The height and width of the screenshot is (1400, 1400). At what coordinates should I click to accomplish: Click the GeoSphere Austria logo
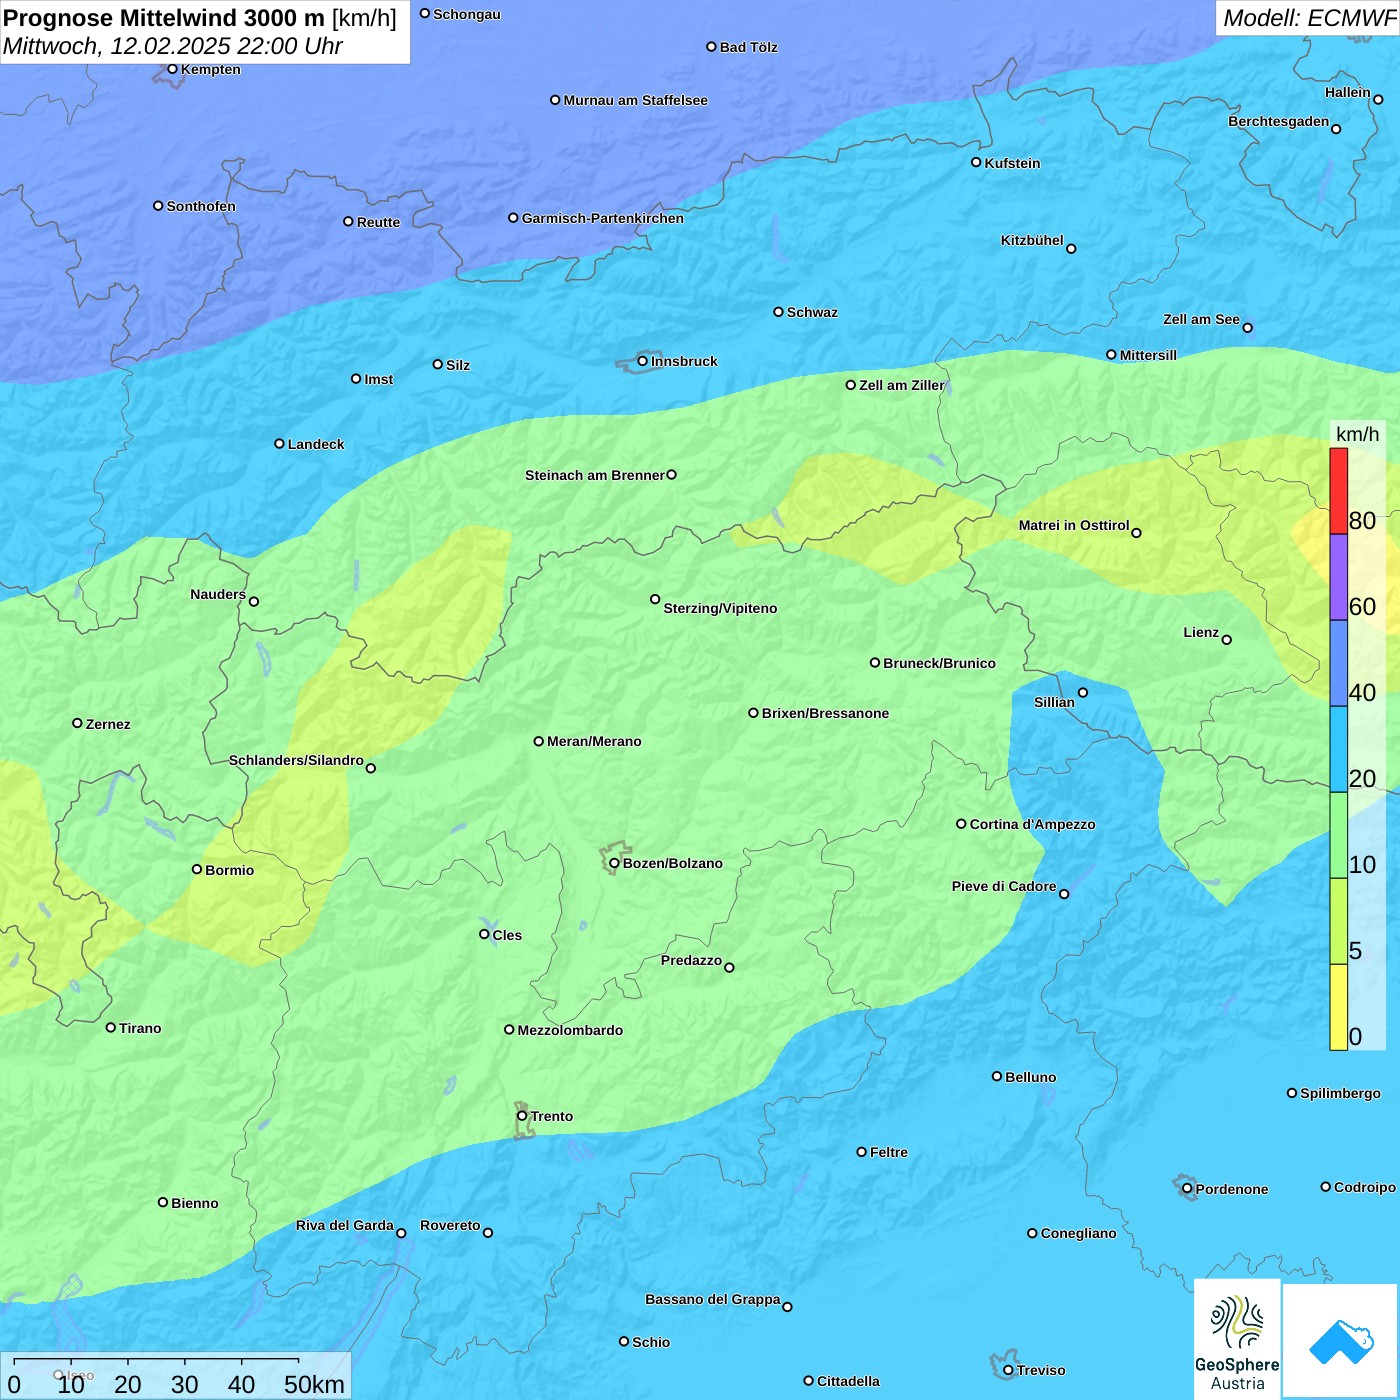(1237, 1339)
